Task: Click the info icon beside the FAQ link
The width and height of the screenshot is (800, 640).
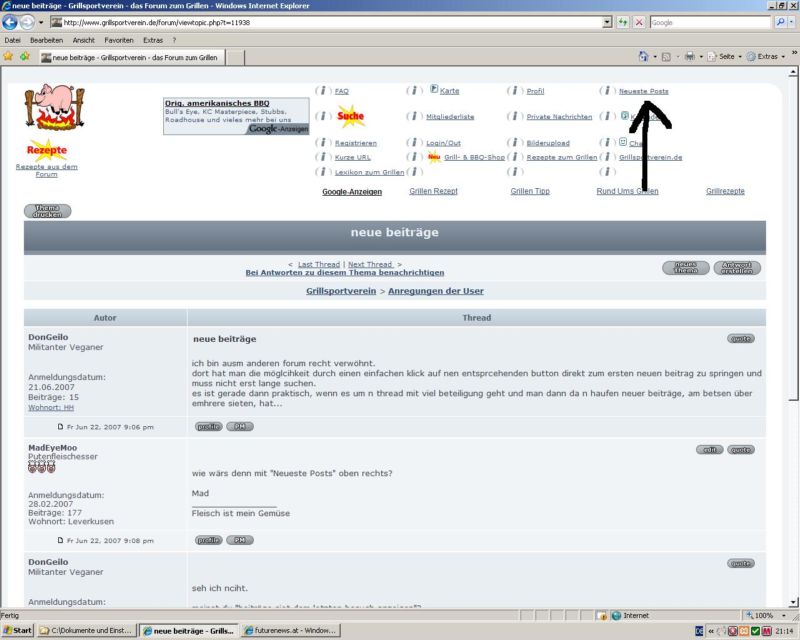Action: tap(322, 91)
